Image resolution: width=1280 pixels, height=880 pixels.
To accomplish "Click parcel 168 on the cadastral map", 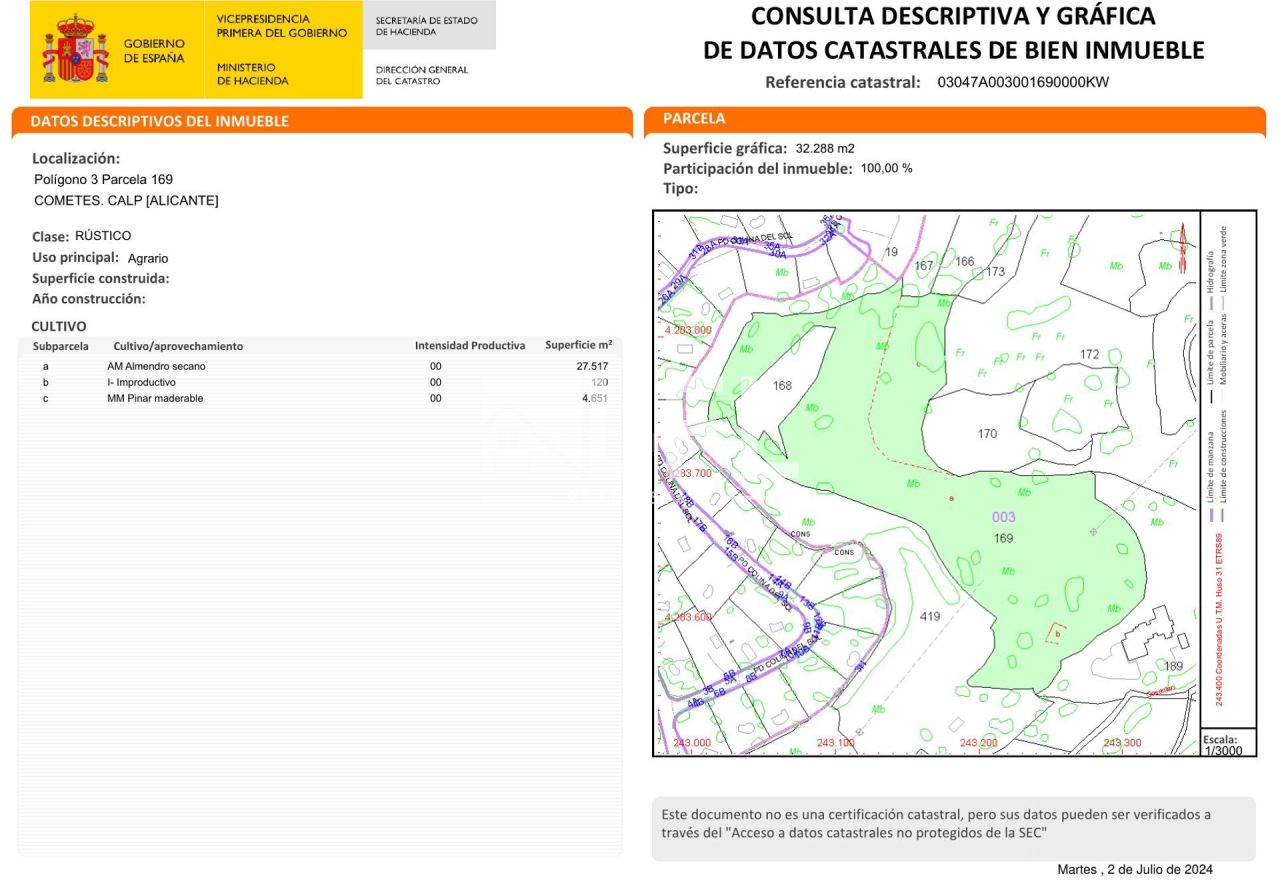I will 782,385.
